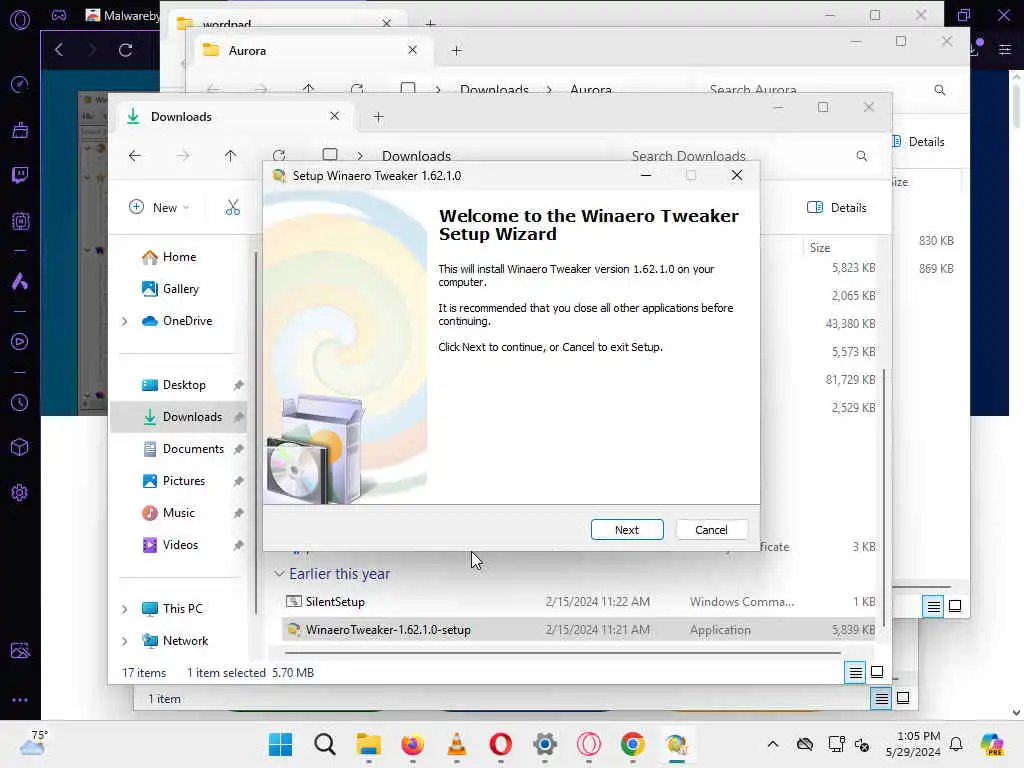Expand the Network tree node
Viewport: 1024px width, 768px height.
(x=125, y=641)
